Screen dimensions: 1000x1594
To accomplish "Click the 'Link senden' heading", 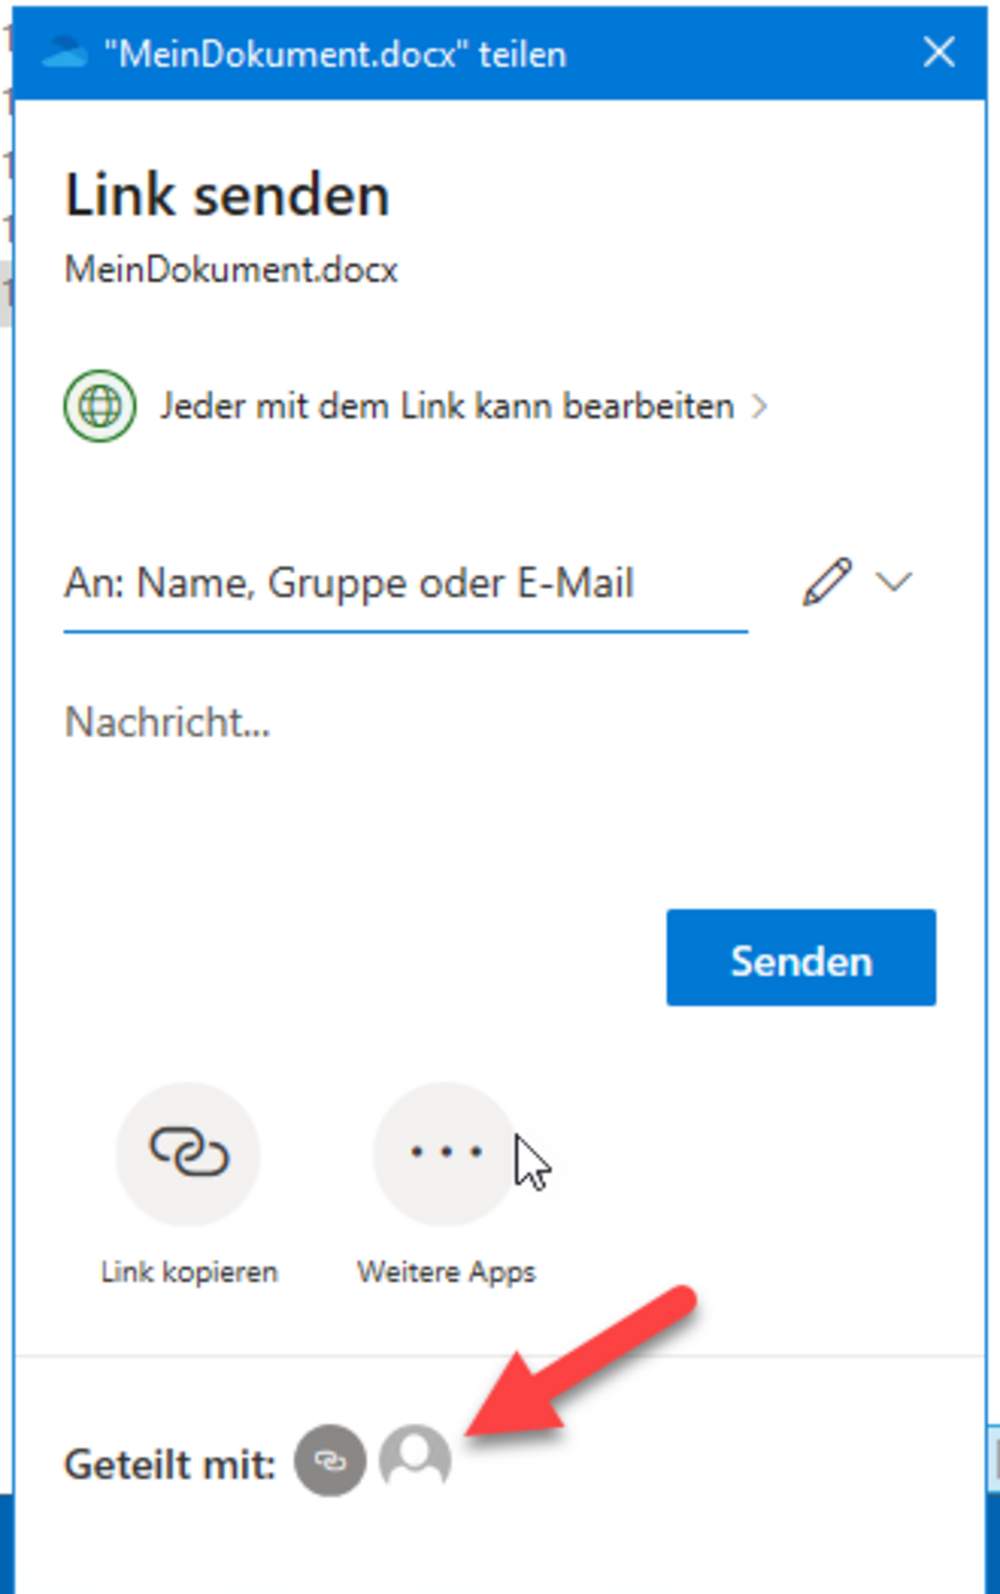I will [x=227, y=195].
